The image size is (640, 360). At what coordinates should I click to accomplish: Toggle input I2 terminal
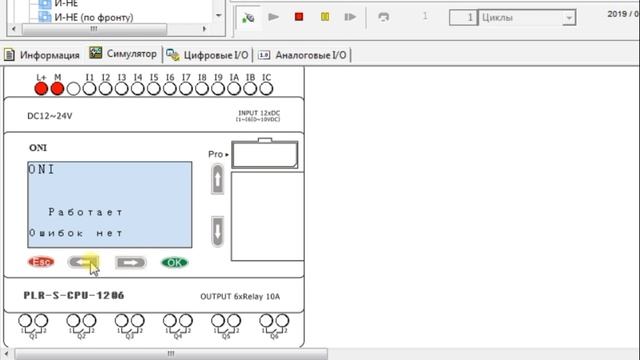[105, 89]
